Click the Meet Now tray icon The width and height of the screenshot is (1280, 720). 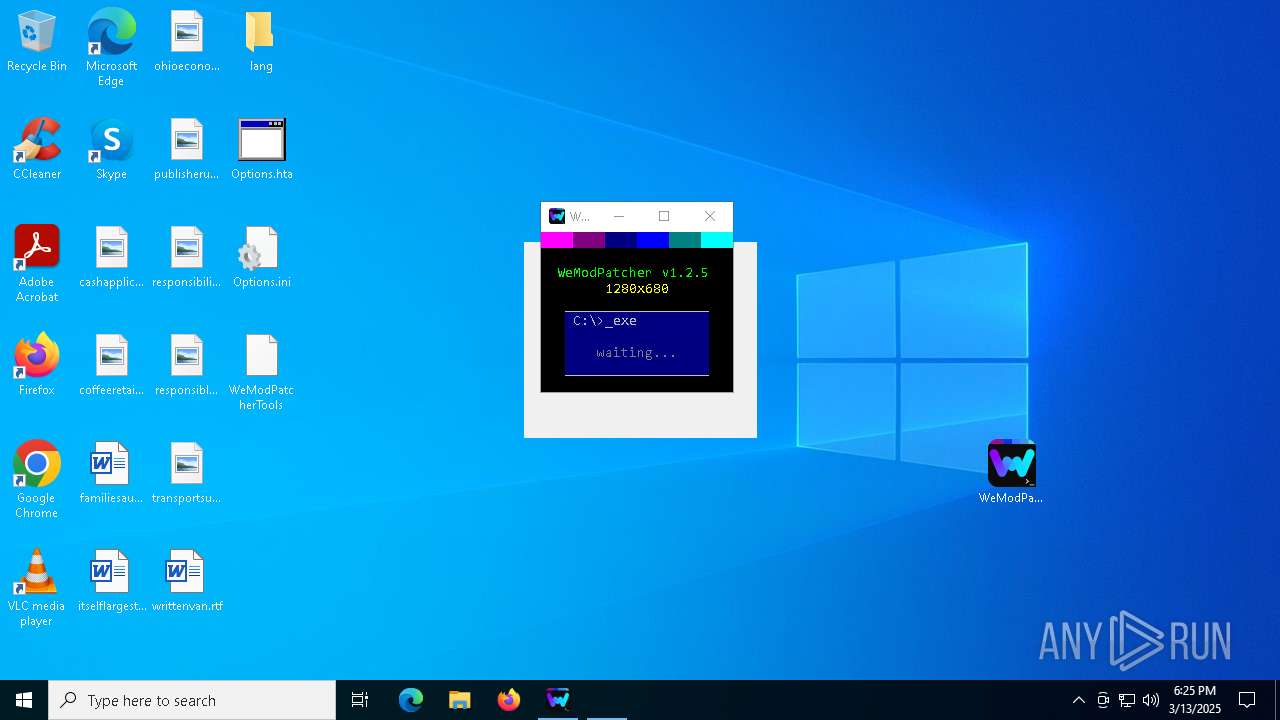point(1103,700)
